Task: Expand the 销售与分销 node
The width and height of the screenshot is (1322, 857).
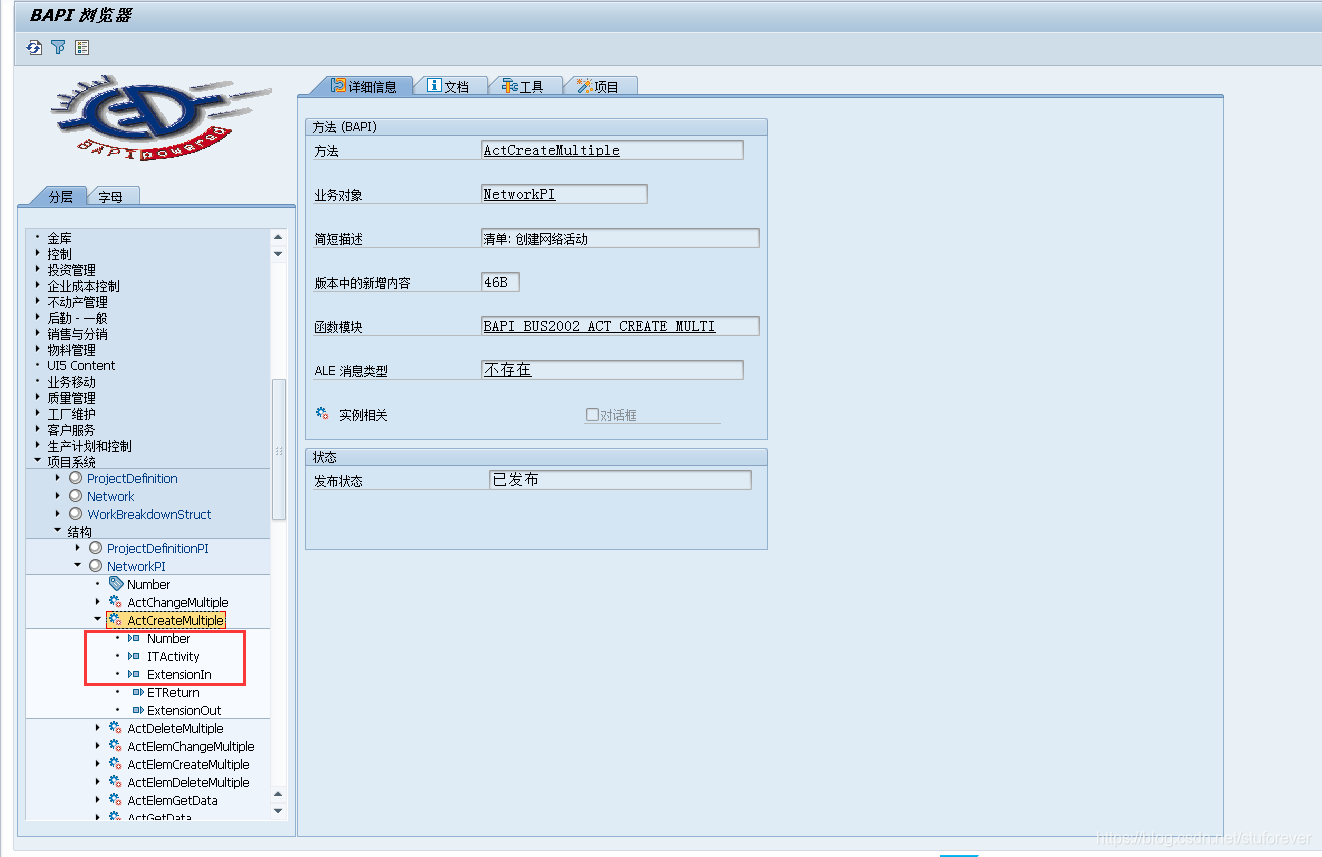Action: pyautogui.click(x=37, y=334)
